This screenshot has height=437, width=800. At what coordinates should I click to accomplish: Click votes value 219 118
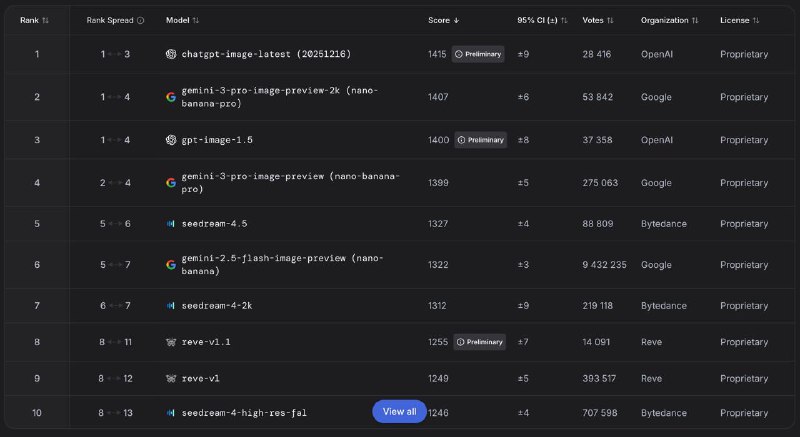[x=598, y=305]
